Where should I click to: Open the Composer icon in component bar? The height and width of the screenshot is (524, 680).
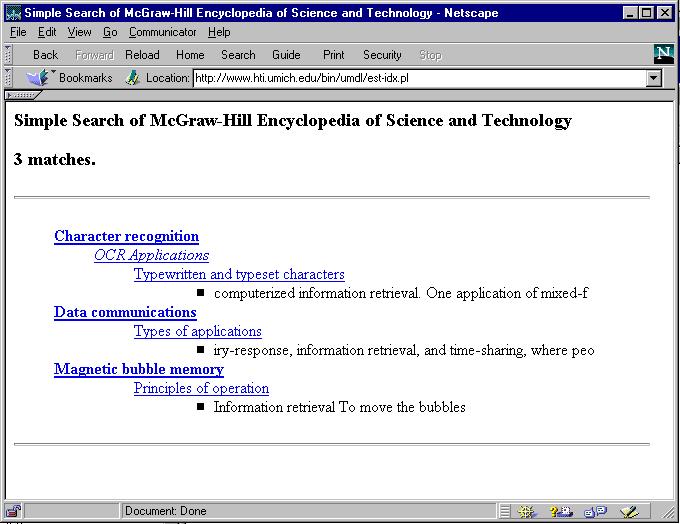click(x=629, y=511)
